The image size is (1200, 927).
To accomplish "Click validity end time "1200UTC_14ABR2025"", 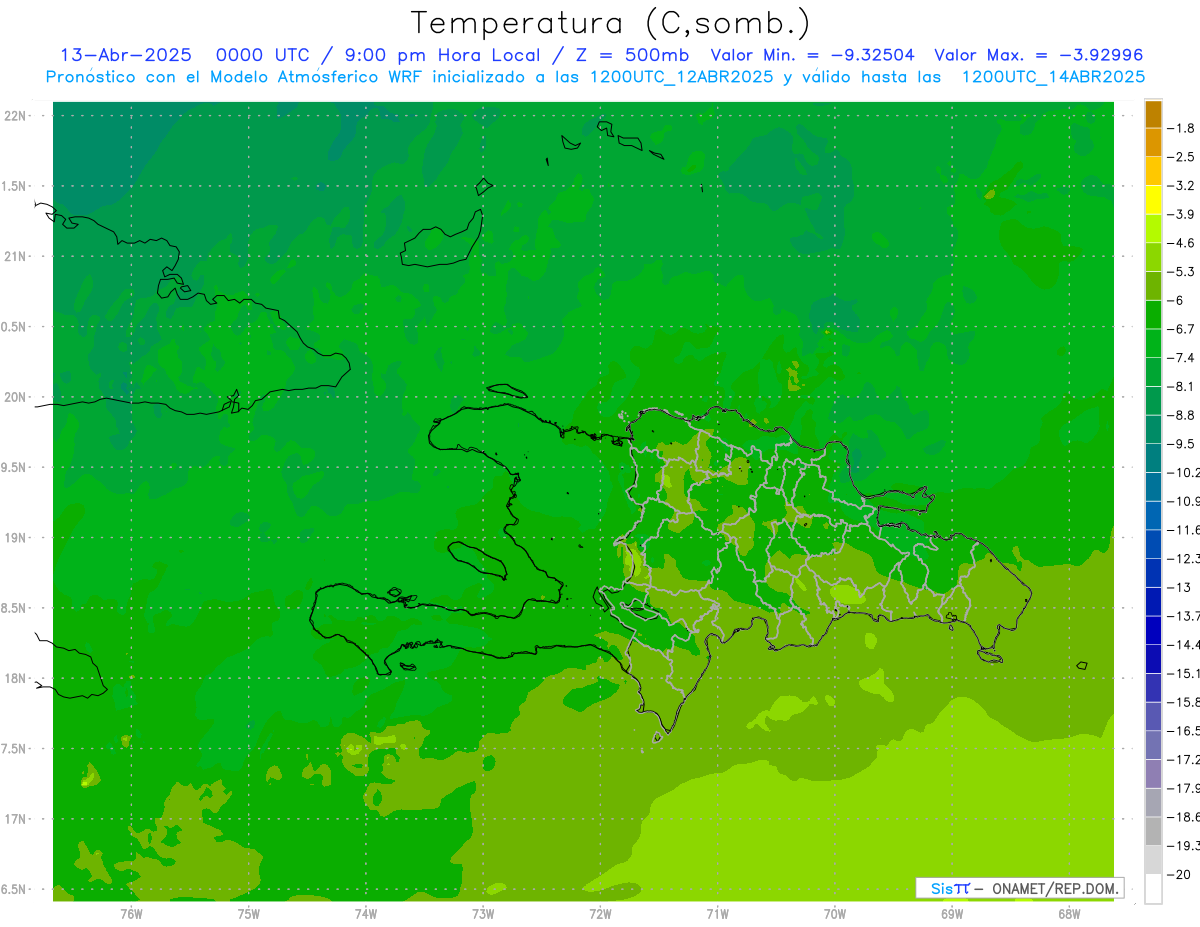I will pyautogui.click(x=1053, y=76).
